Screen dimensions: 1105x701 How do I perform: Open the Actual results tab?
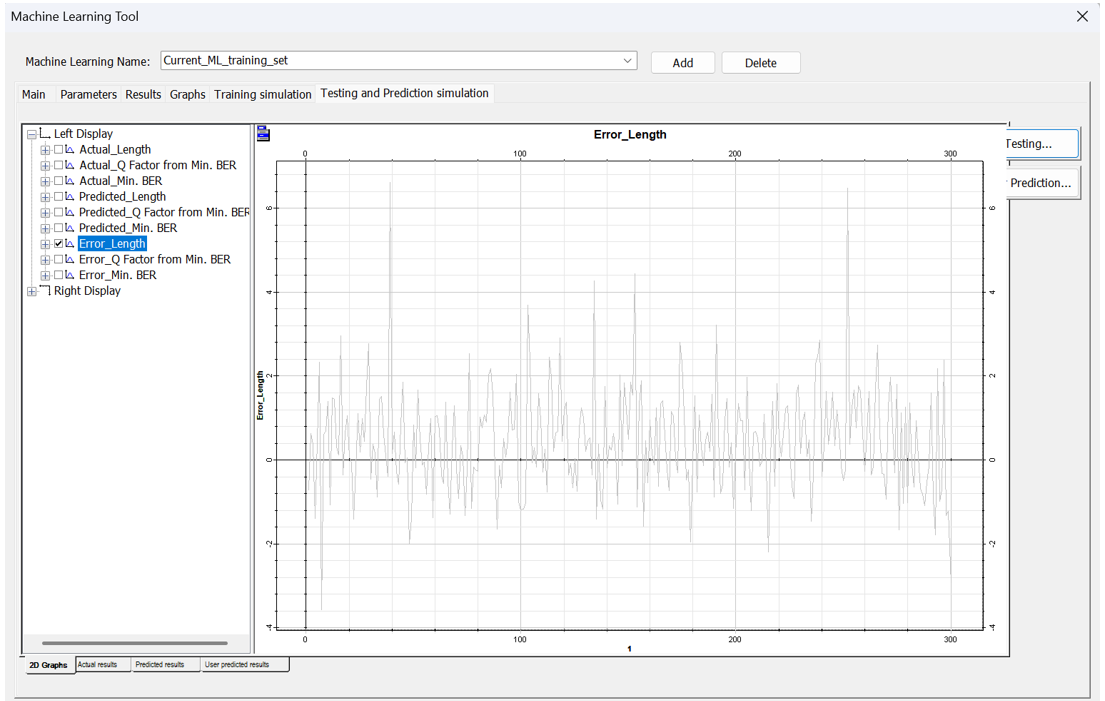(x=98, y=664)
